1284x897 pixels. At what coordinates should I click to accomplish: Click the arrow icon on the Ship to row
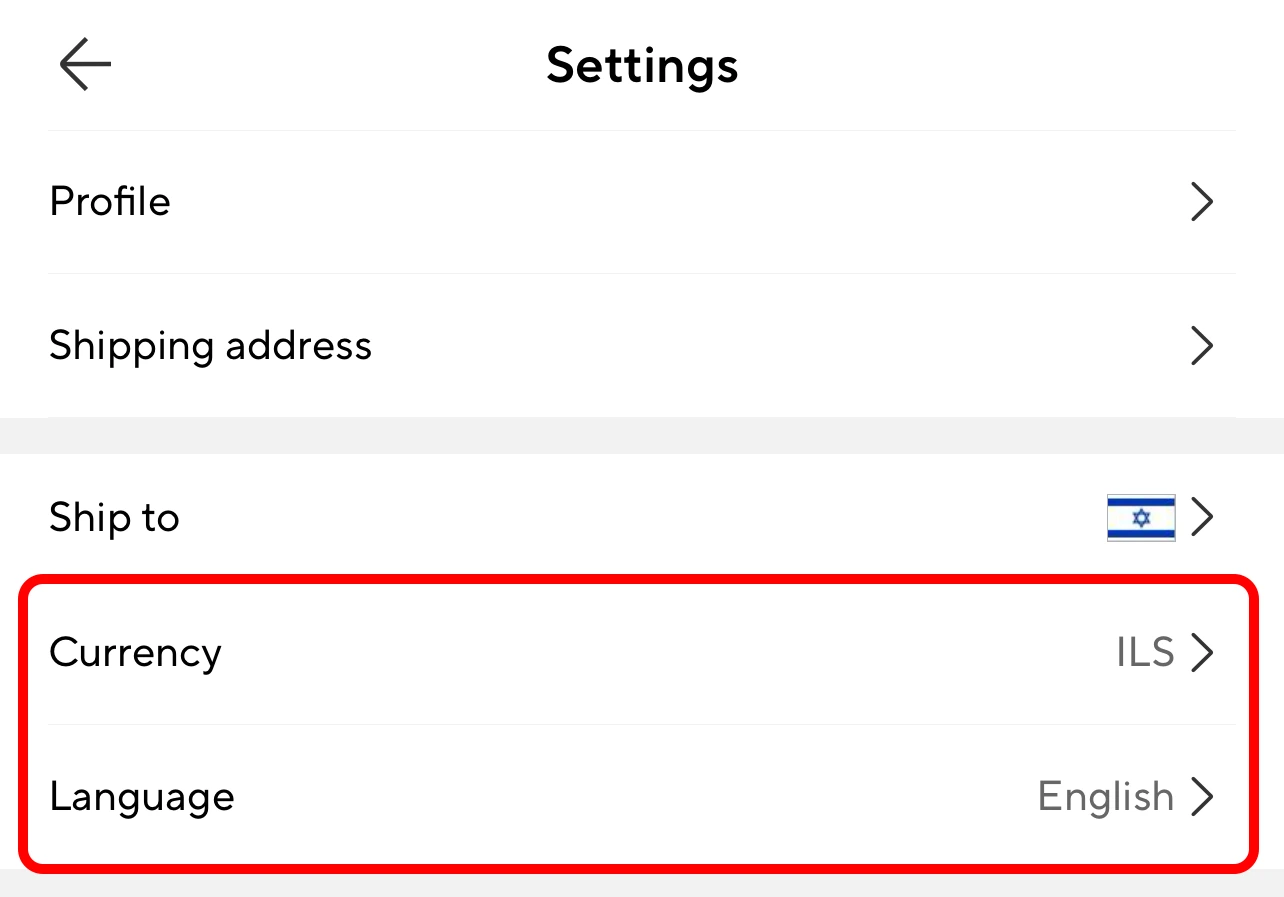point(1203,517)
